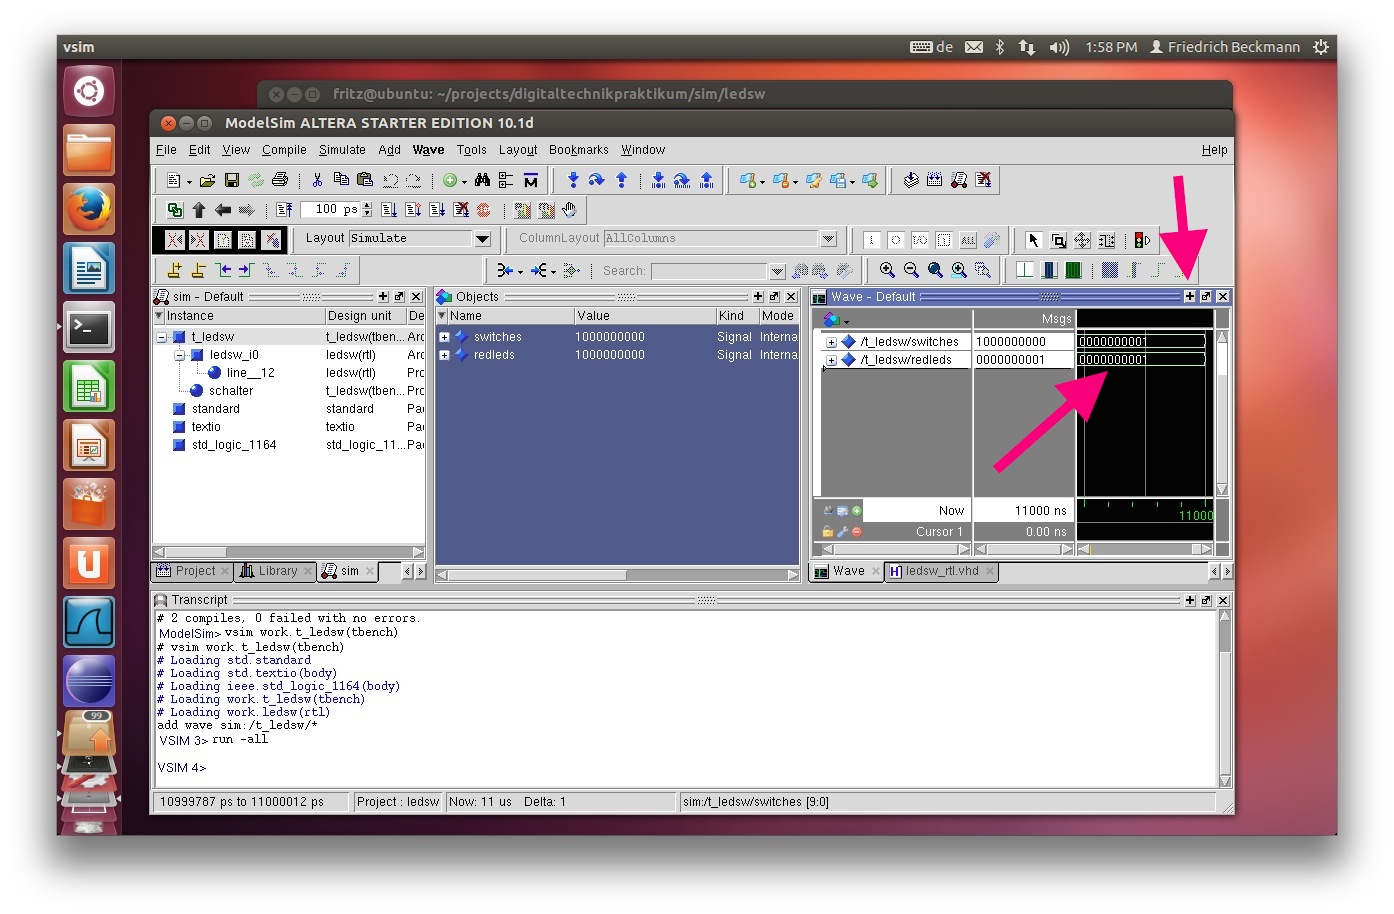
Task: Click the Restart simulation icon
Action: pos(285,210)
